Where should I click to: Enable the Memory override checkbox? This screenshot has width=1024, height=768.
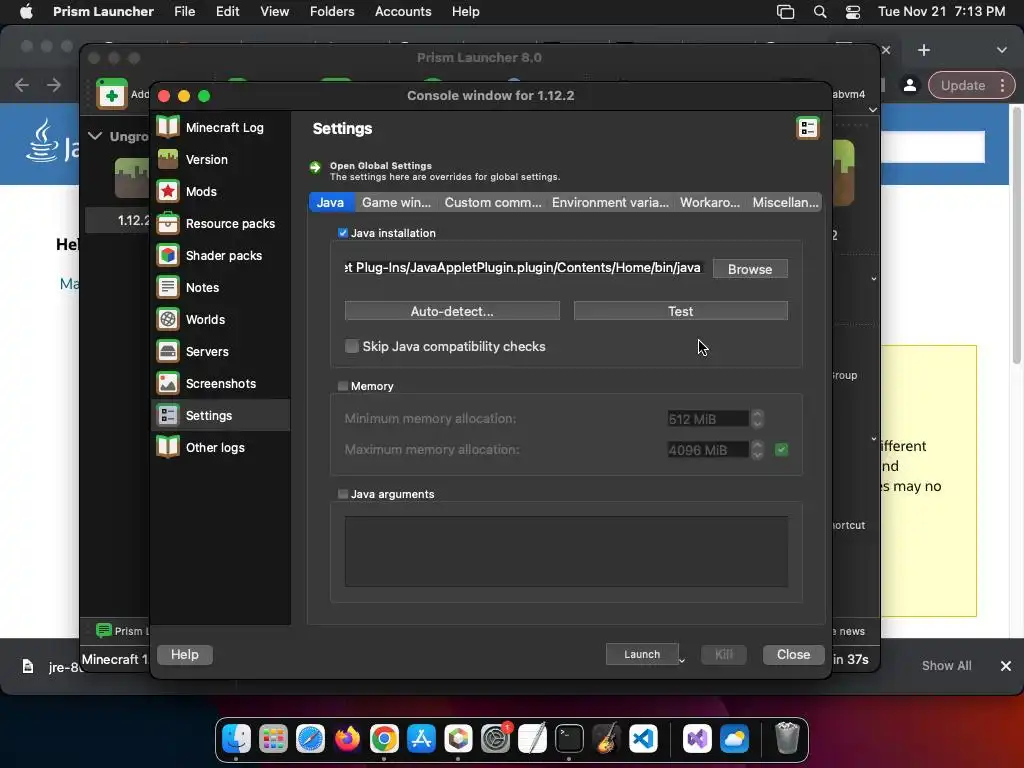tap(343, 386)
